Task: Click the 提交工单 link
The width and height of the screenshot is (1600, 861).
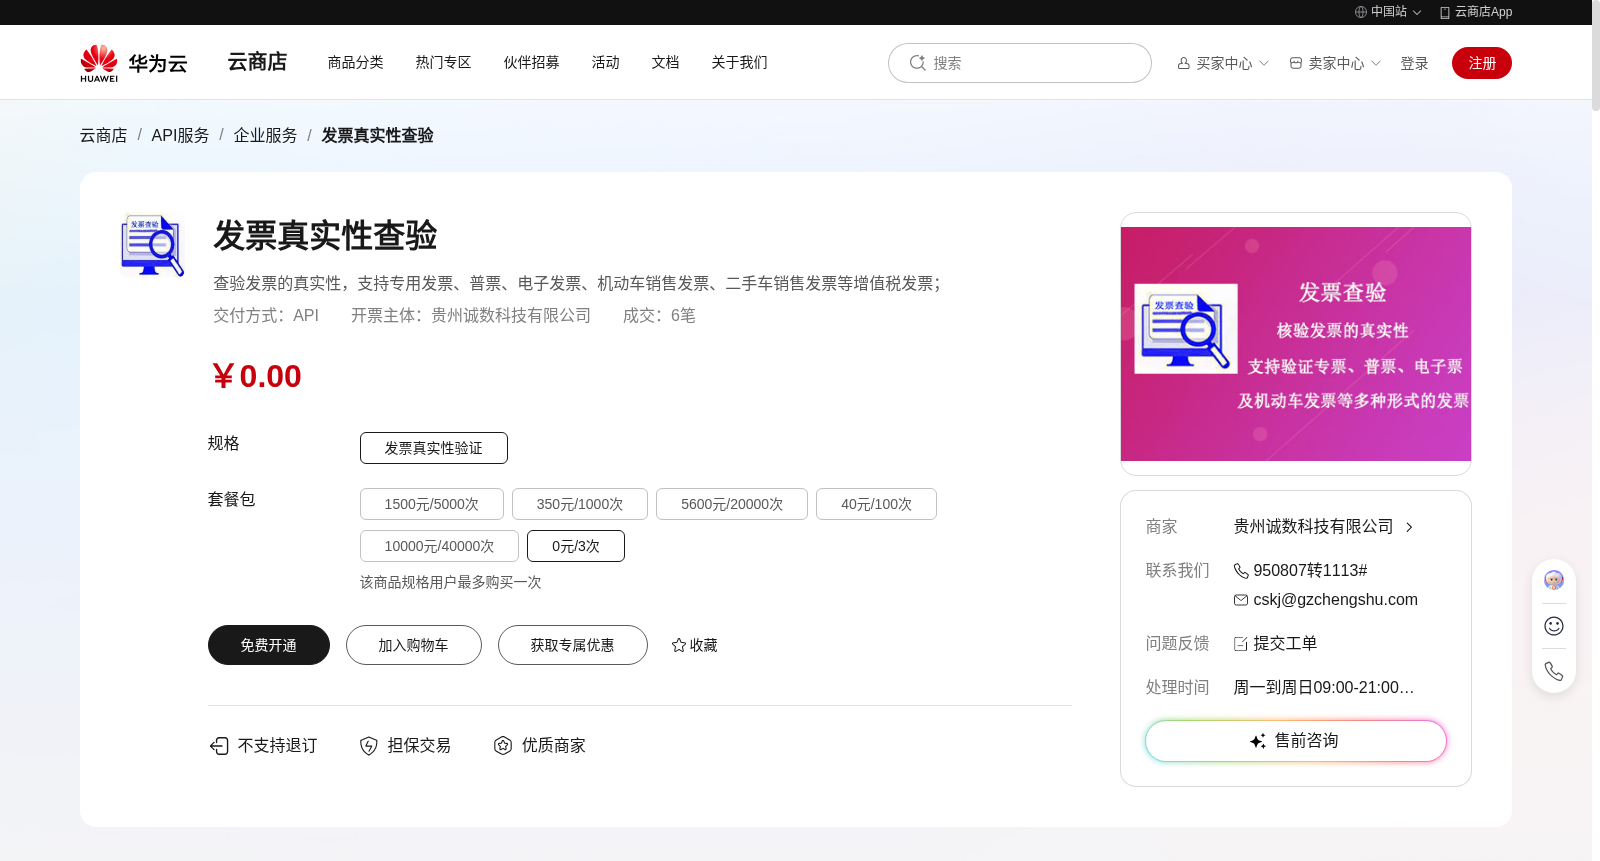Action: [x=1285, y=644]
